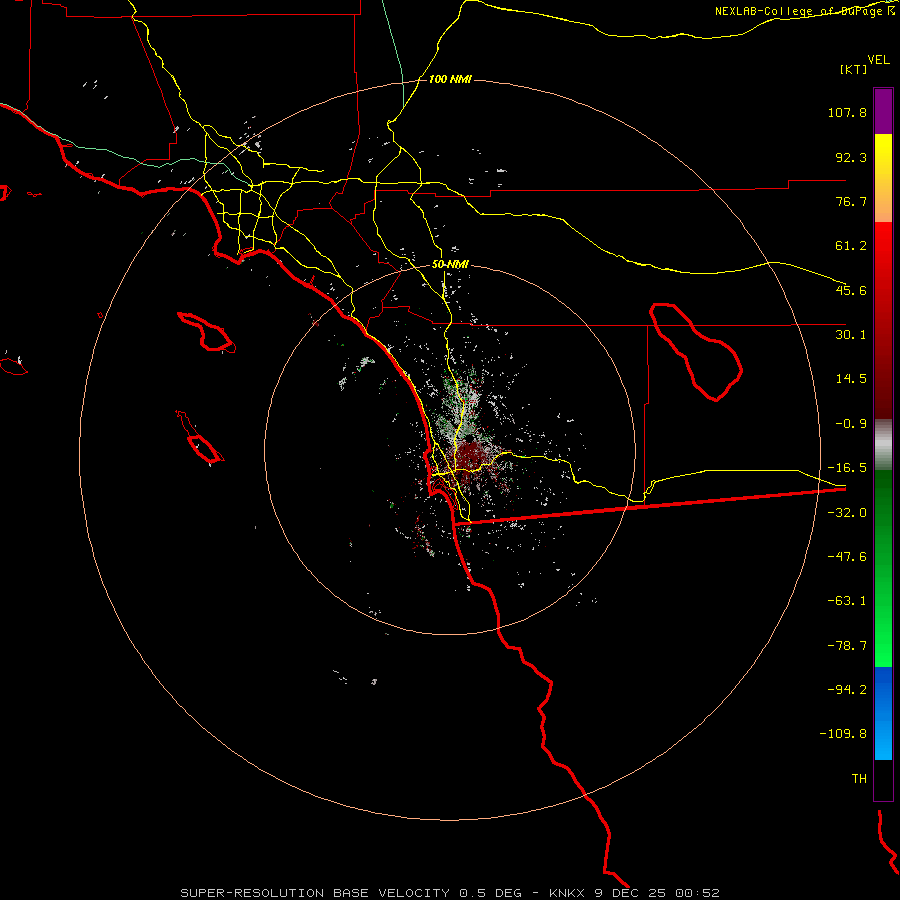Click the -63.1 velocity scale value
This screenshot has width=900, height=900.
coord(847,601)
